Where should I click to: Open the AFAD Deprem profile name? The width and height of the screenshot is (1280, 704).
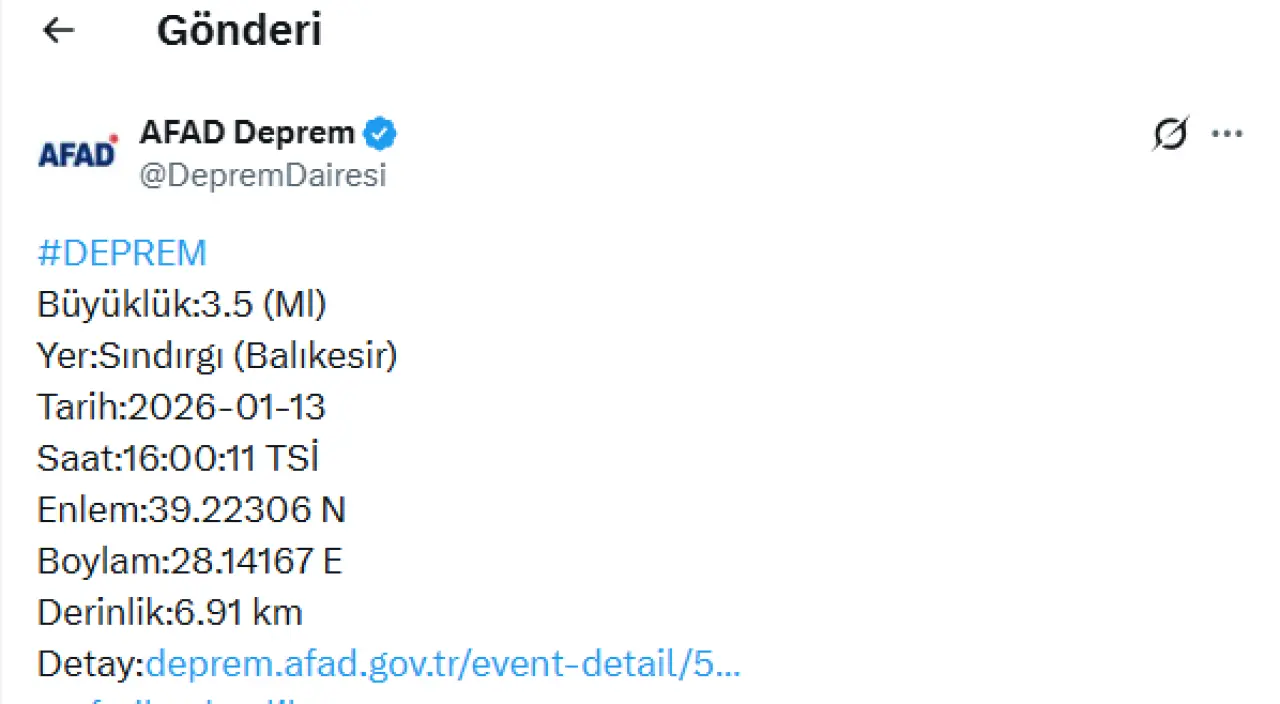pos(247,132)
